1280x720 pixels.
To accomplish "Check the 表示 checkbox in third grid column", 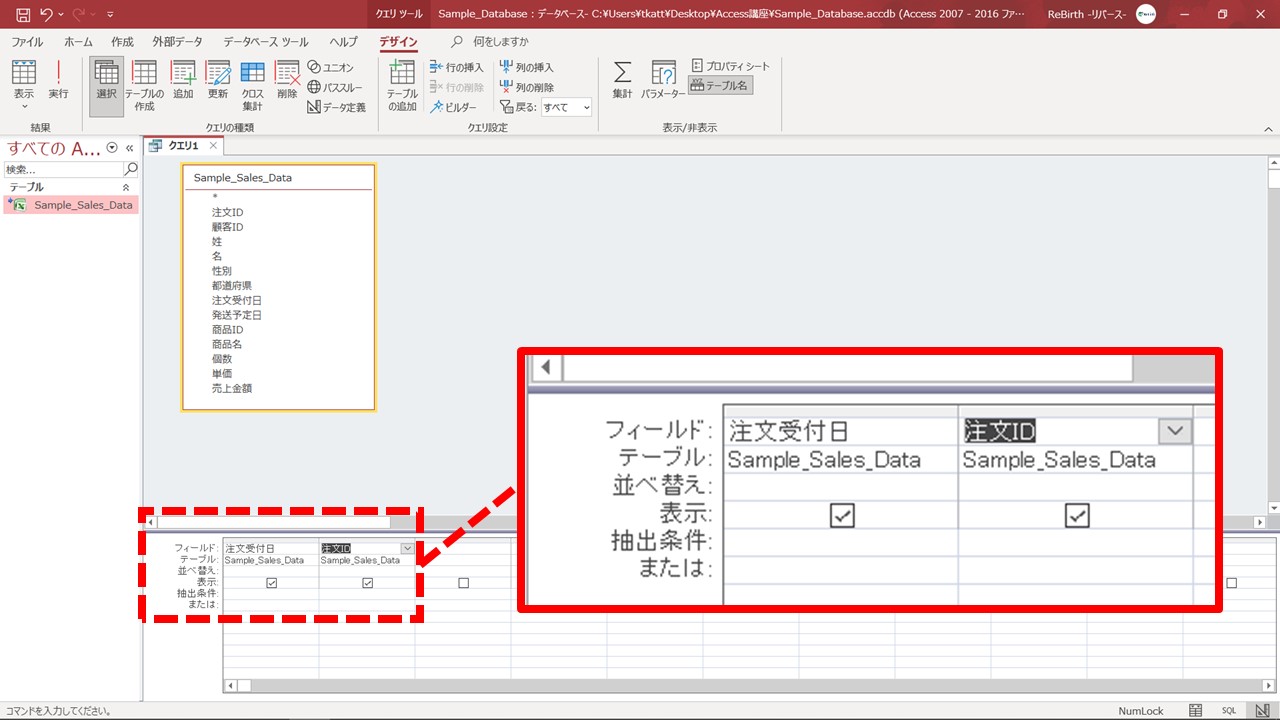I will pyautogui.click(x=463, y=583).
